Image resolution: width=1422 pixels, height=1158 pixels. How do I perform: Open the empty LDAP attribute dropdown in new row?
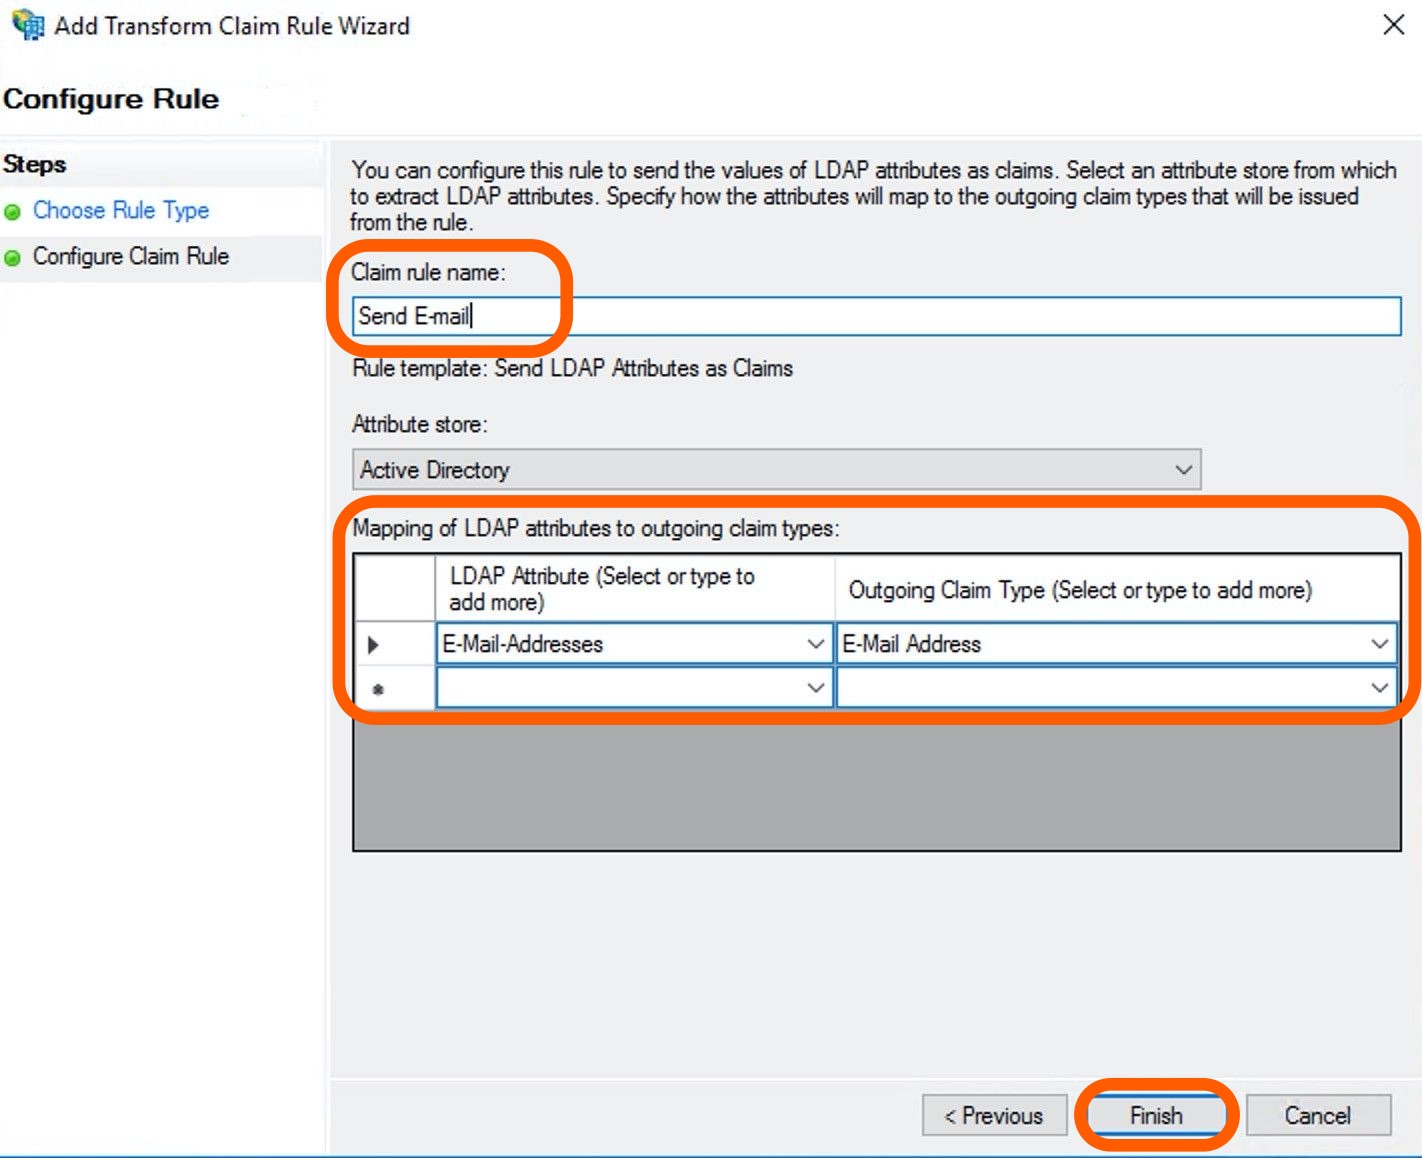click(x=815, y=688)
